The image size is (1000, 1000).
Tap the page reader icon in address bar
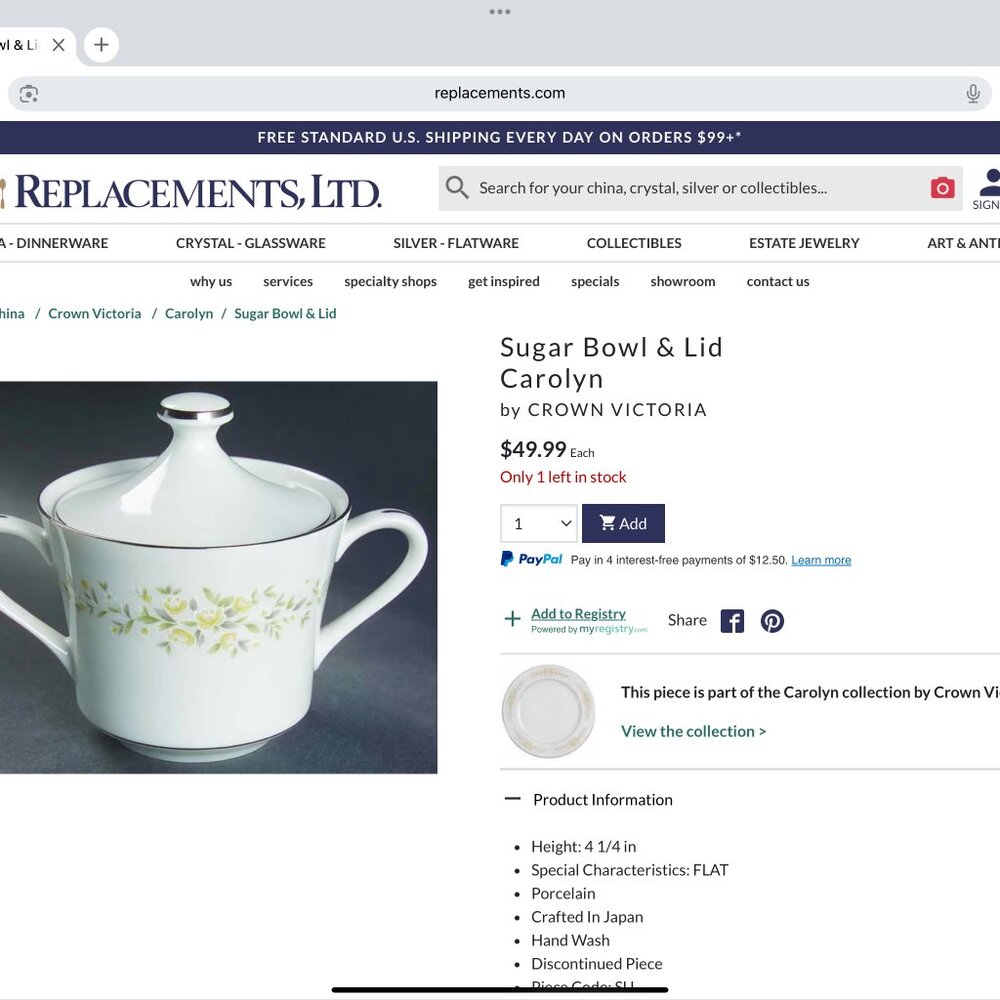(x=29, y=94)
